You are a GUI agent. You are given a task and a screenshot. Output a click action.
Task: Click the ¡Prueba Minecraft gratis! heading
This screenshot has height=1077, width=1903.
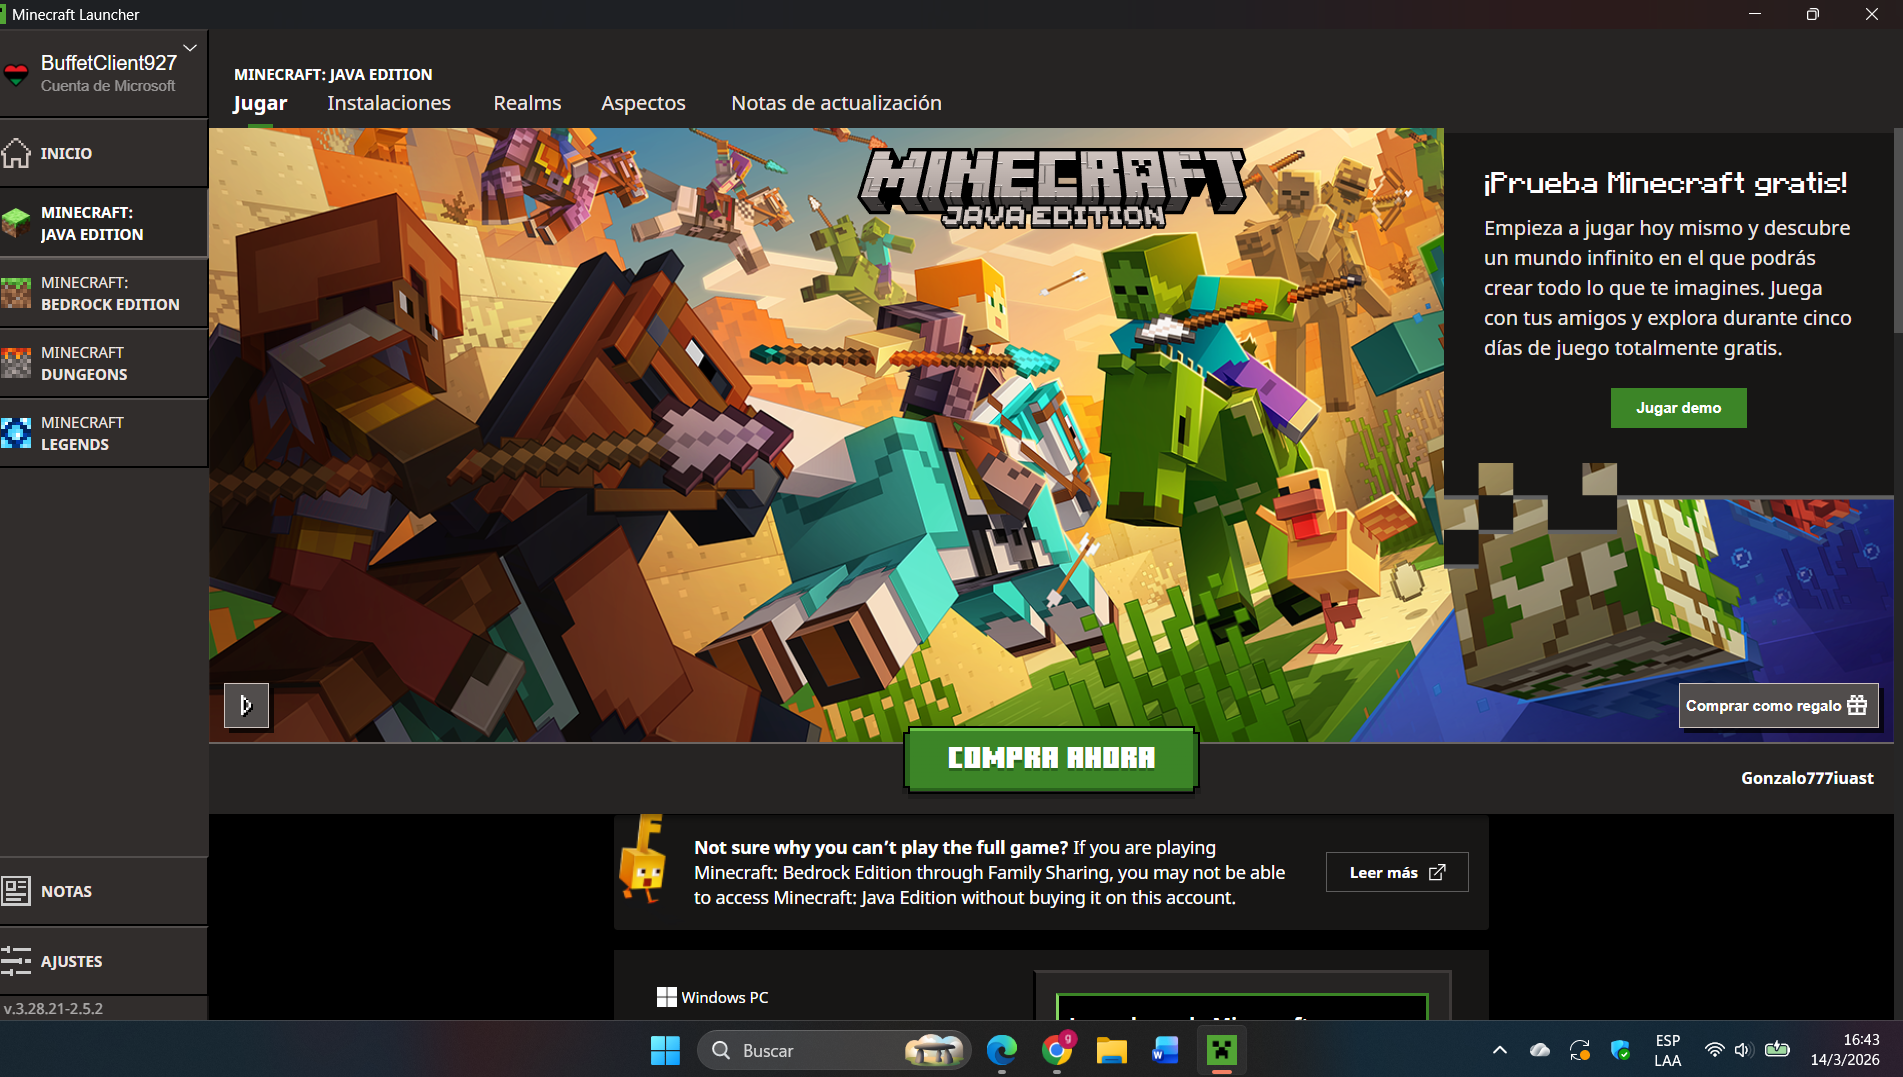point(1665,183)
